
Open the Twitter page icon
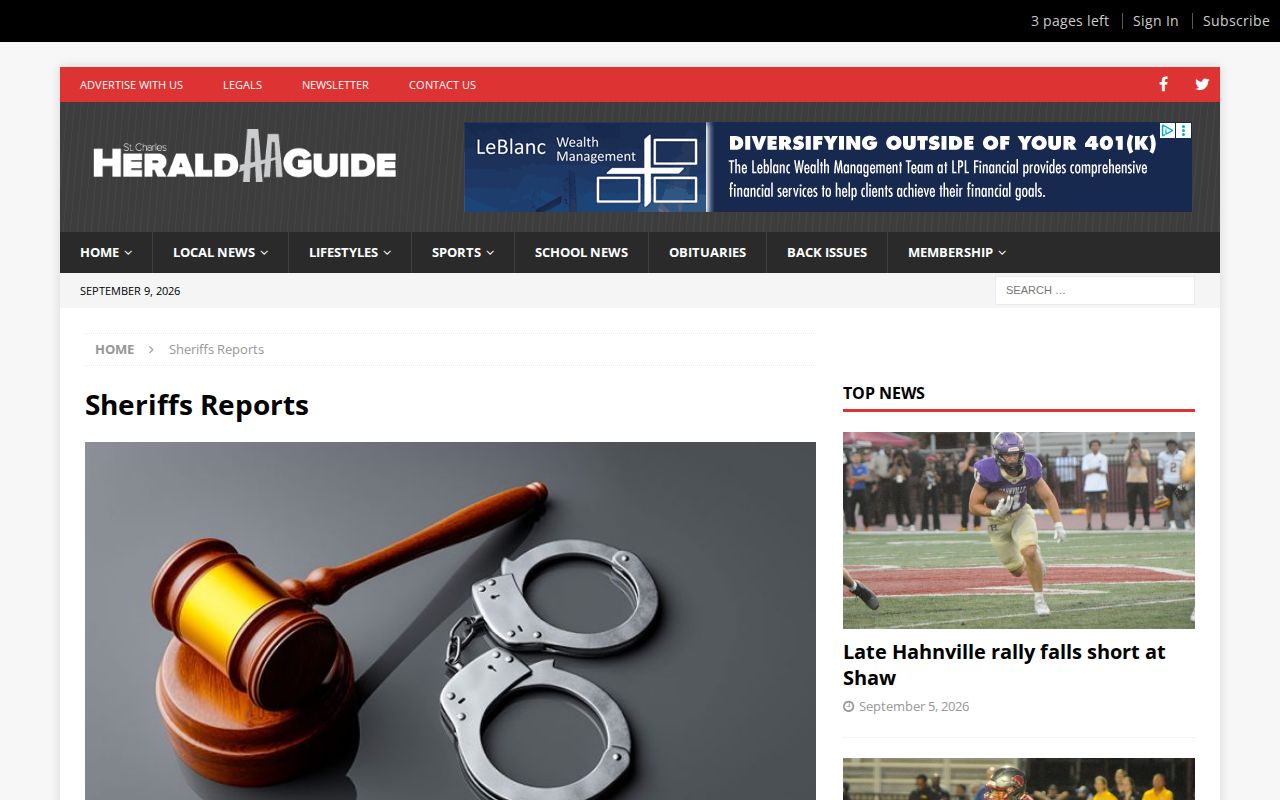1202,84
